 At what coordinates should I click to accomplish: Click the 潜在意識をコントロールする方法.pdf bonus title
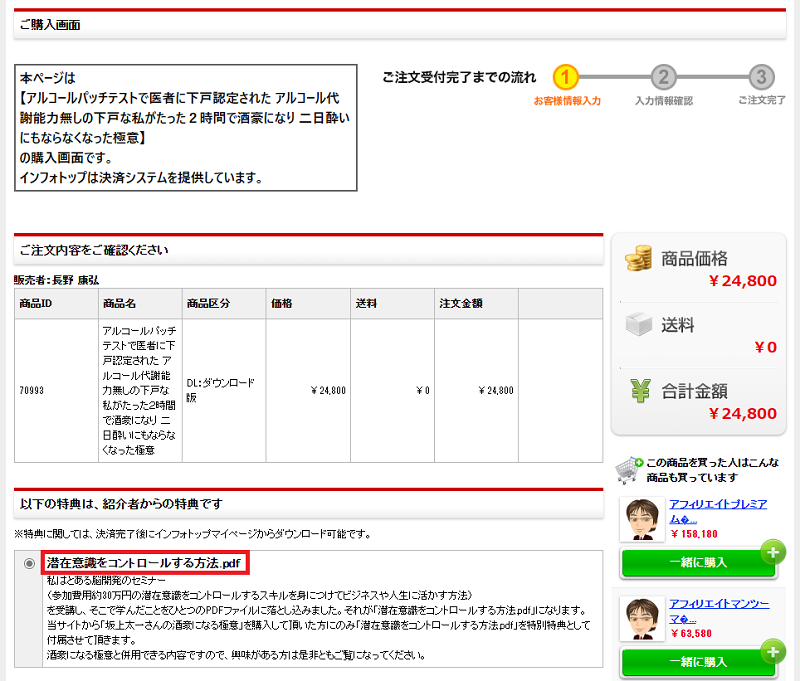tap(144, 563)
